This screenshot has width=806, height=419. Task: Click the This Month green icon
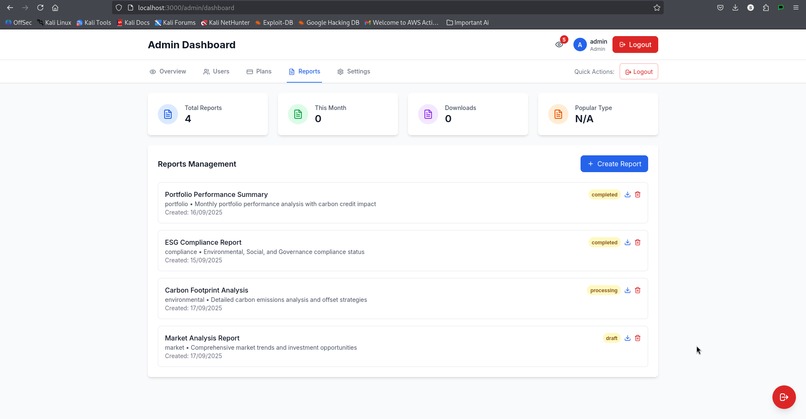pos(298,114)
